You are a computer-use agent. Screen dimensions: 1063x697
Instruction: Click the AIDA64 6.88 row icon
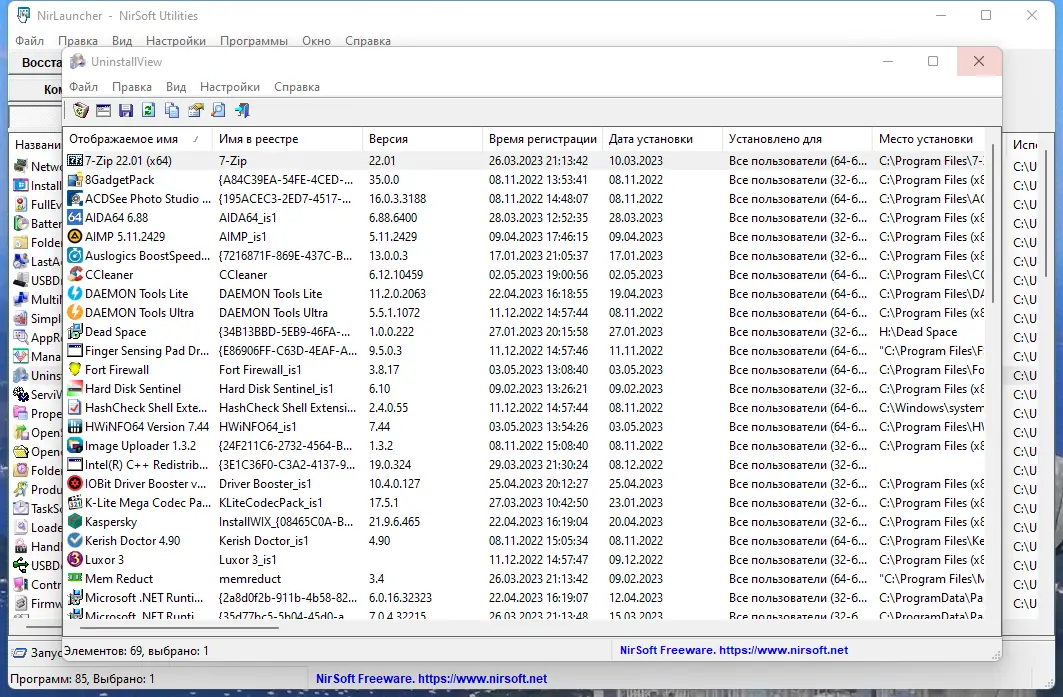[75, 218]
